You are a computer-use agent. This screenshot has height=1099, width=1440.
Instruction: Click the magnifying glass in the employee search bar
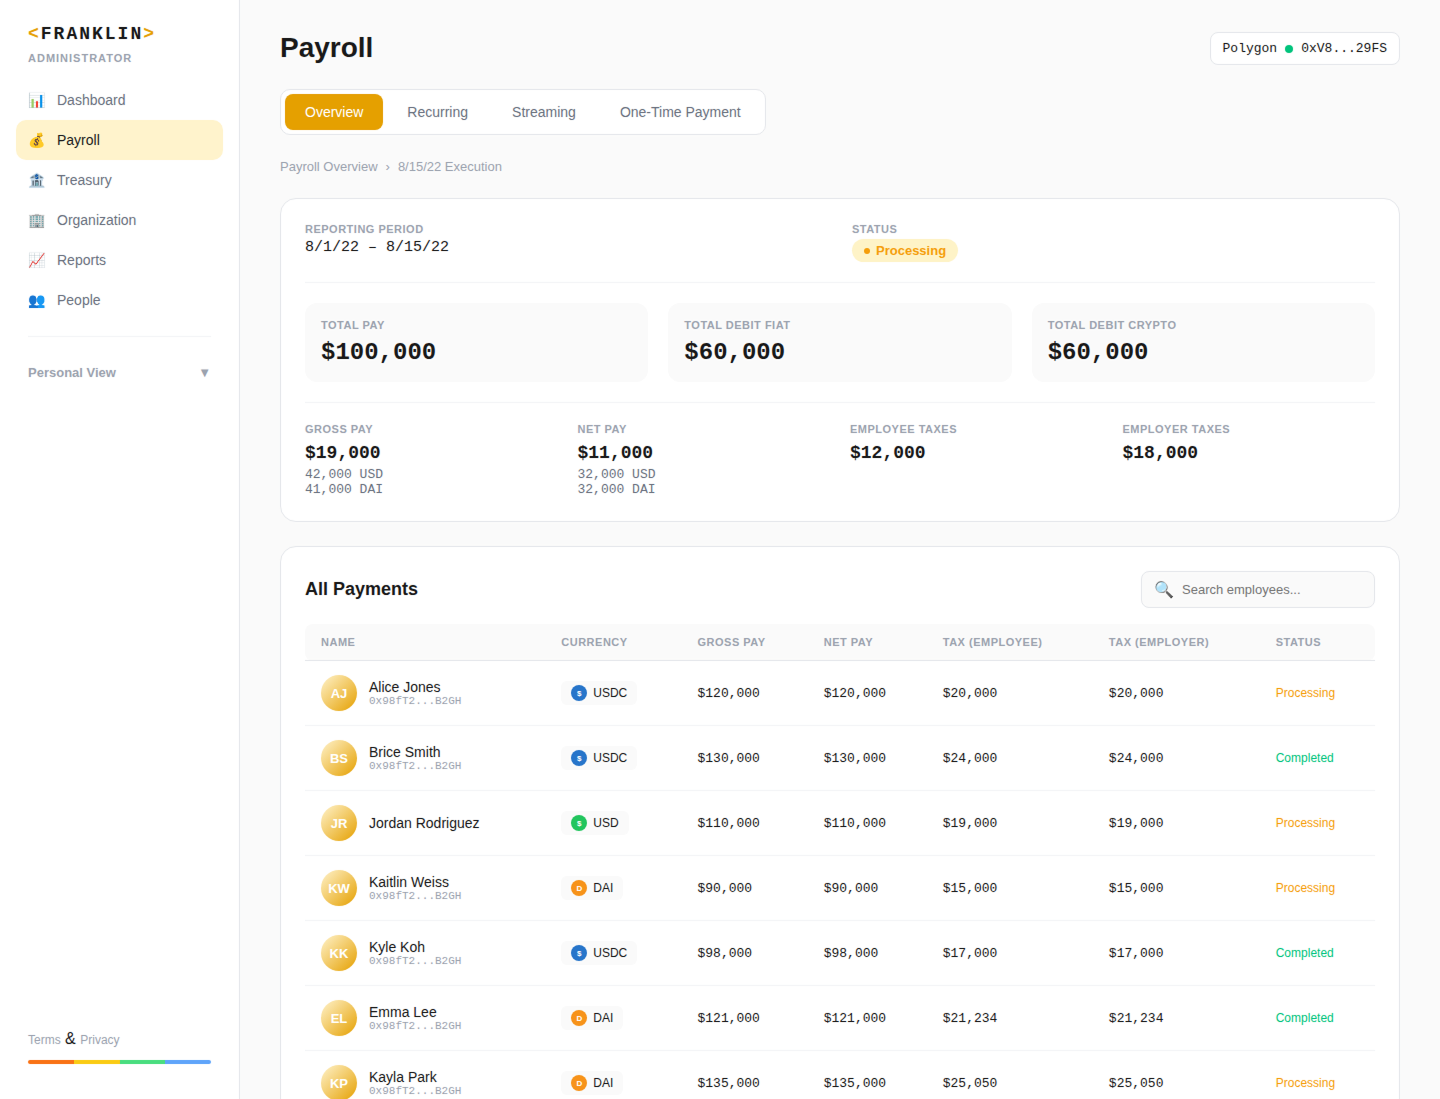coord(1163,589)
